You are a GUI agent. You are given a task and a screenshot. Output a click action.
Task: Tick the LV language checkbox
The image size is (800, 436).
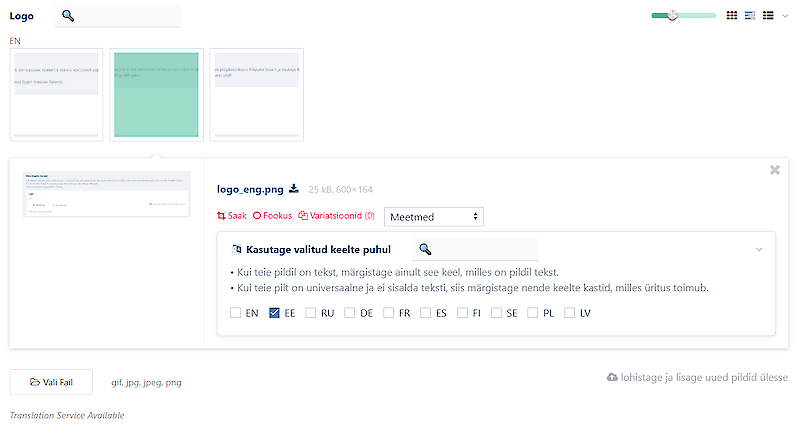coord(571,313)
